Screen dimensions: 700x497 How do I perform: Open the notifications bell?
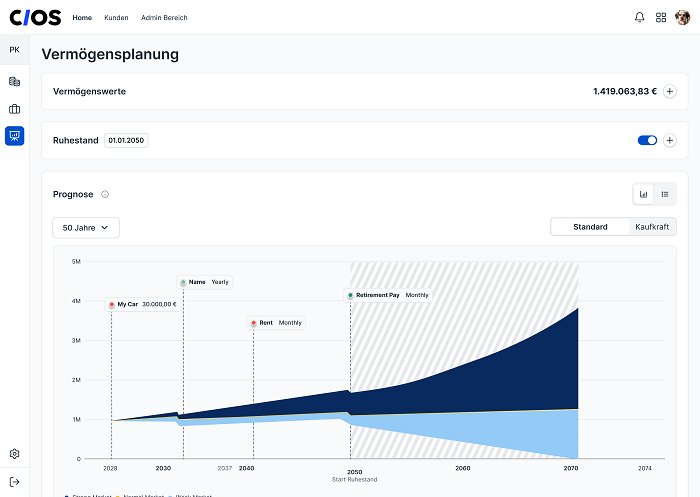click(639, 17)
